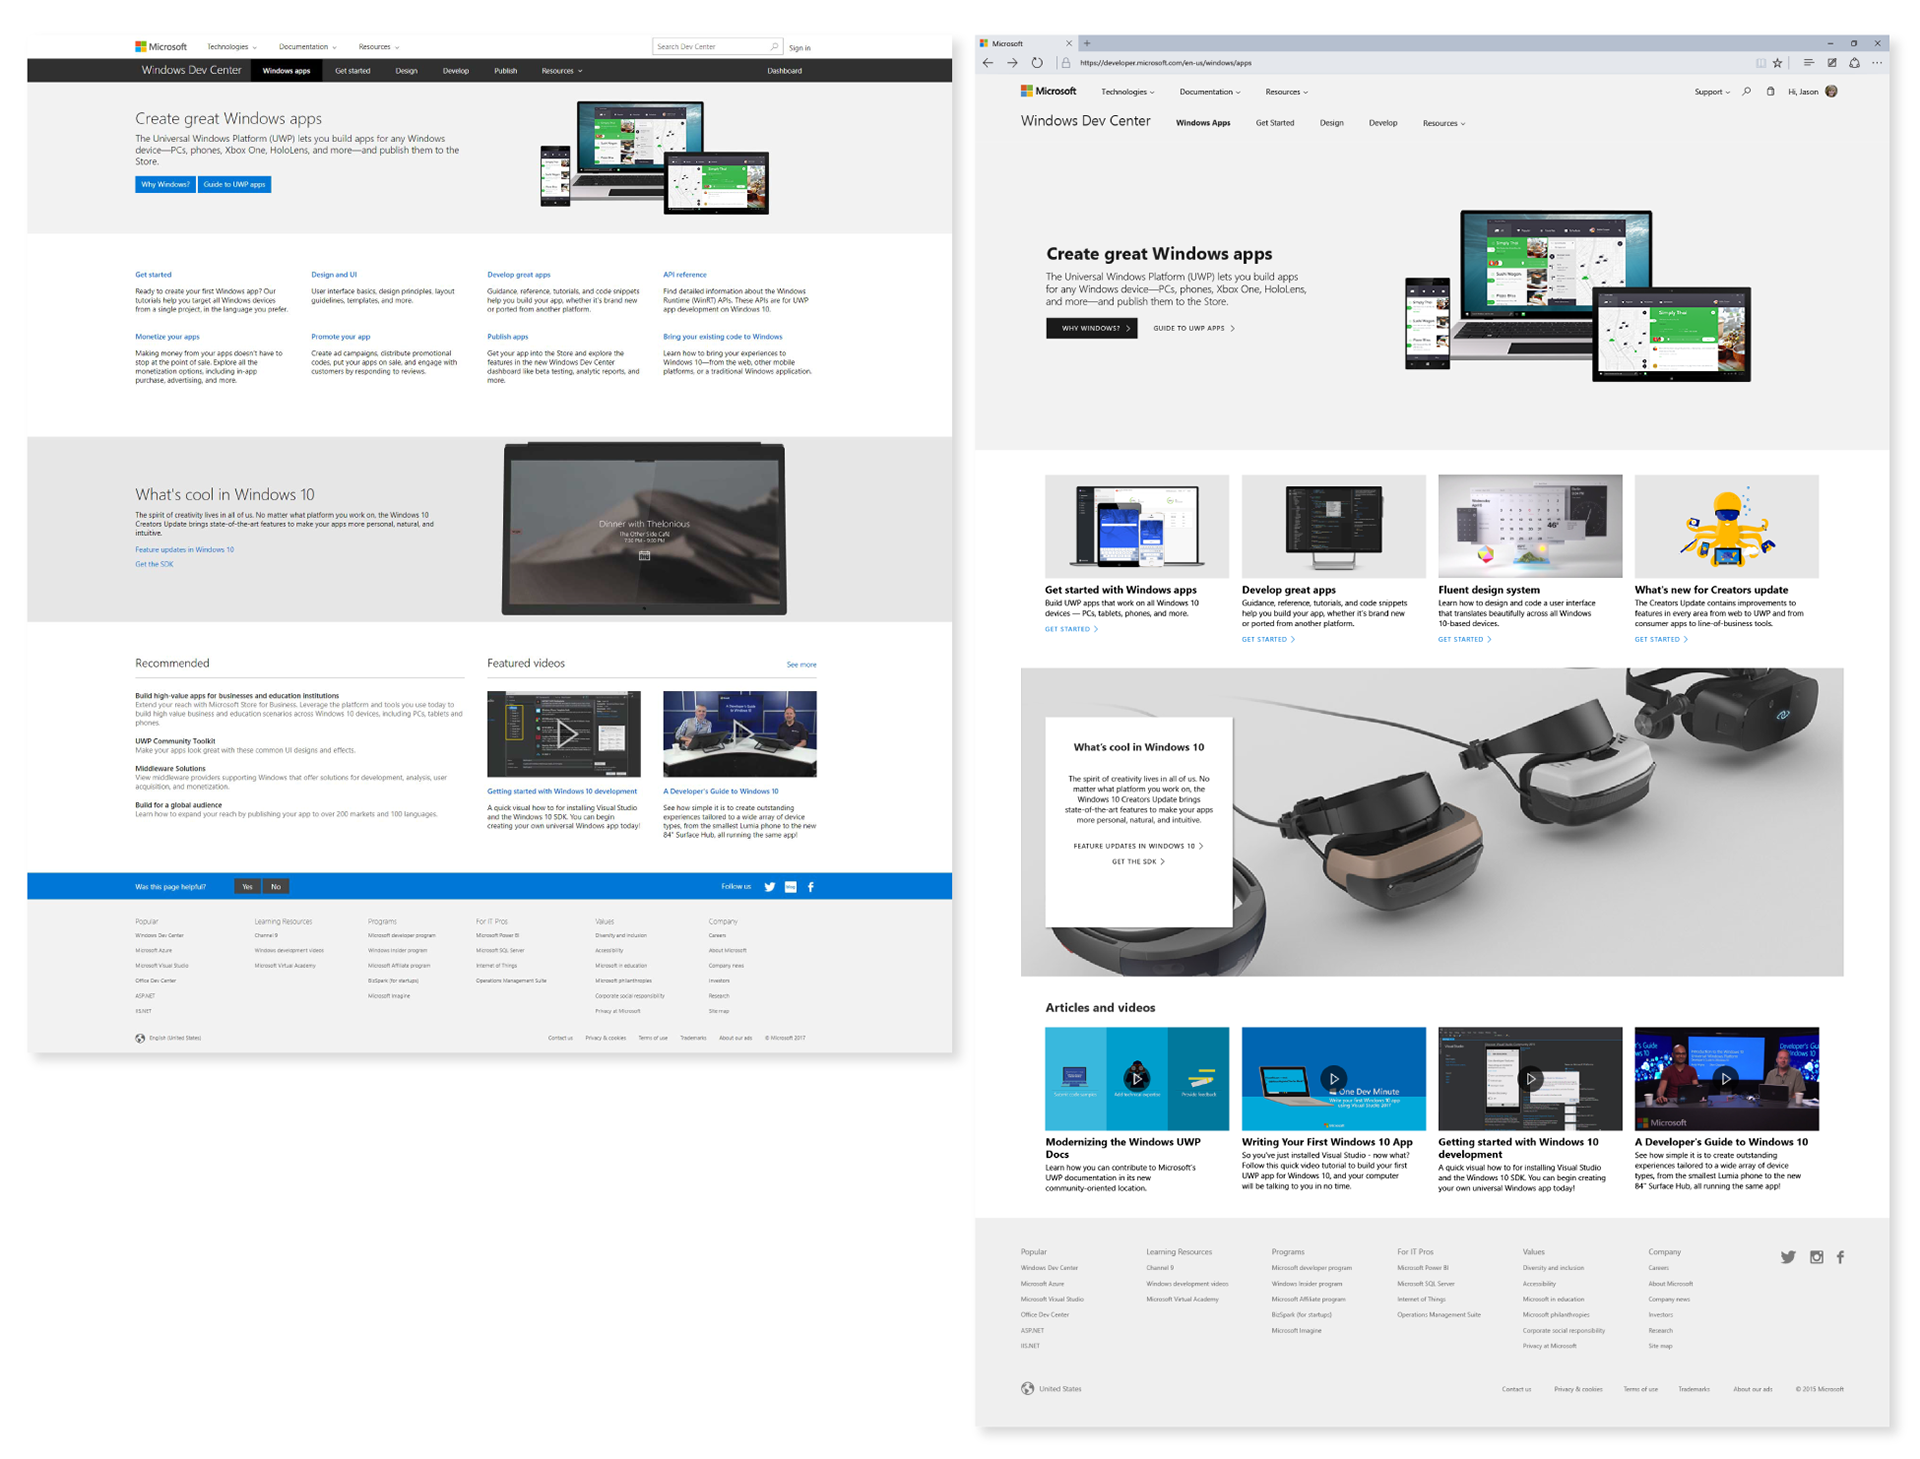The width and height of the screenshot is (1920, 1459).
Task: Open the Hub icon in browser toolbar
Action: pos(1808,63)
